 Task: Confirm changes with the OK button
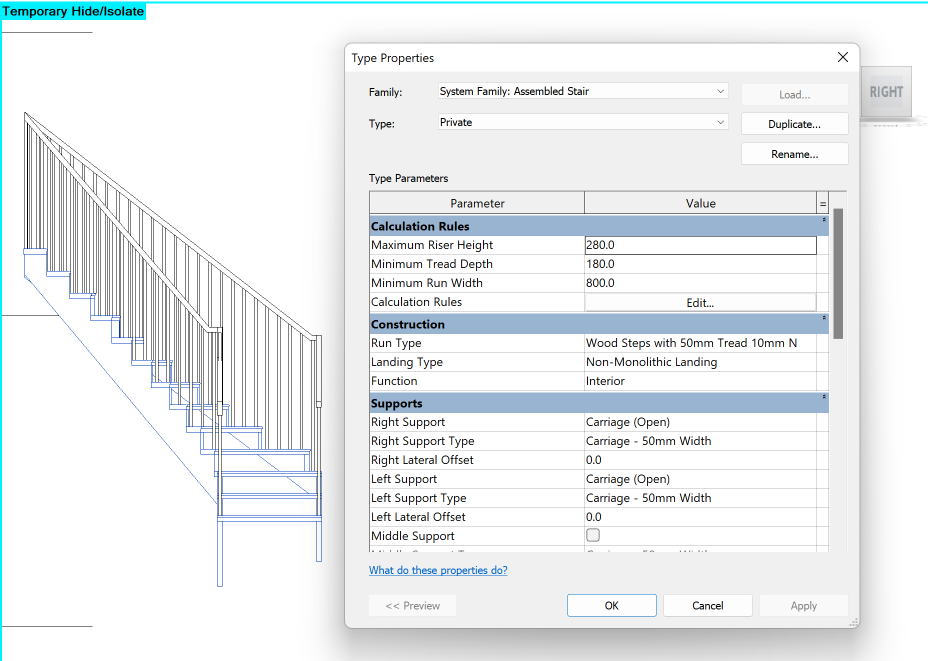tap(611, 605)
